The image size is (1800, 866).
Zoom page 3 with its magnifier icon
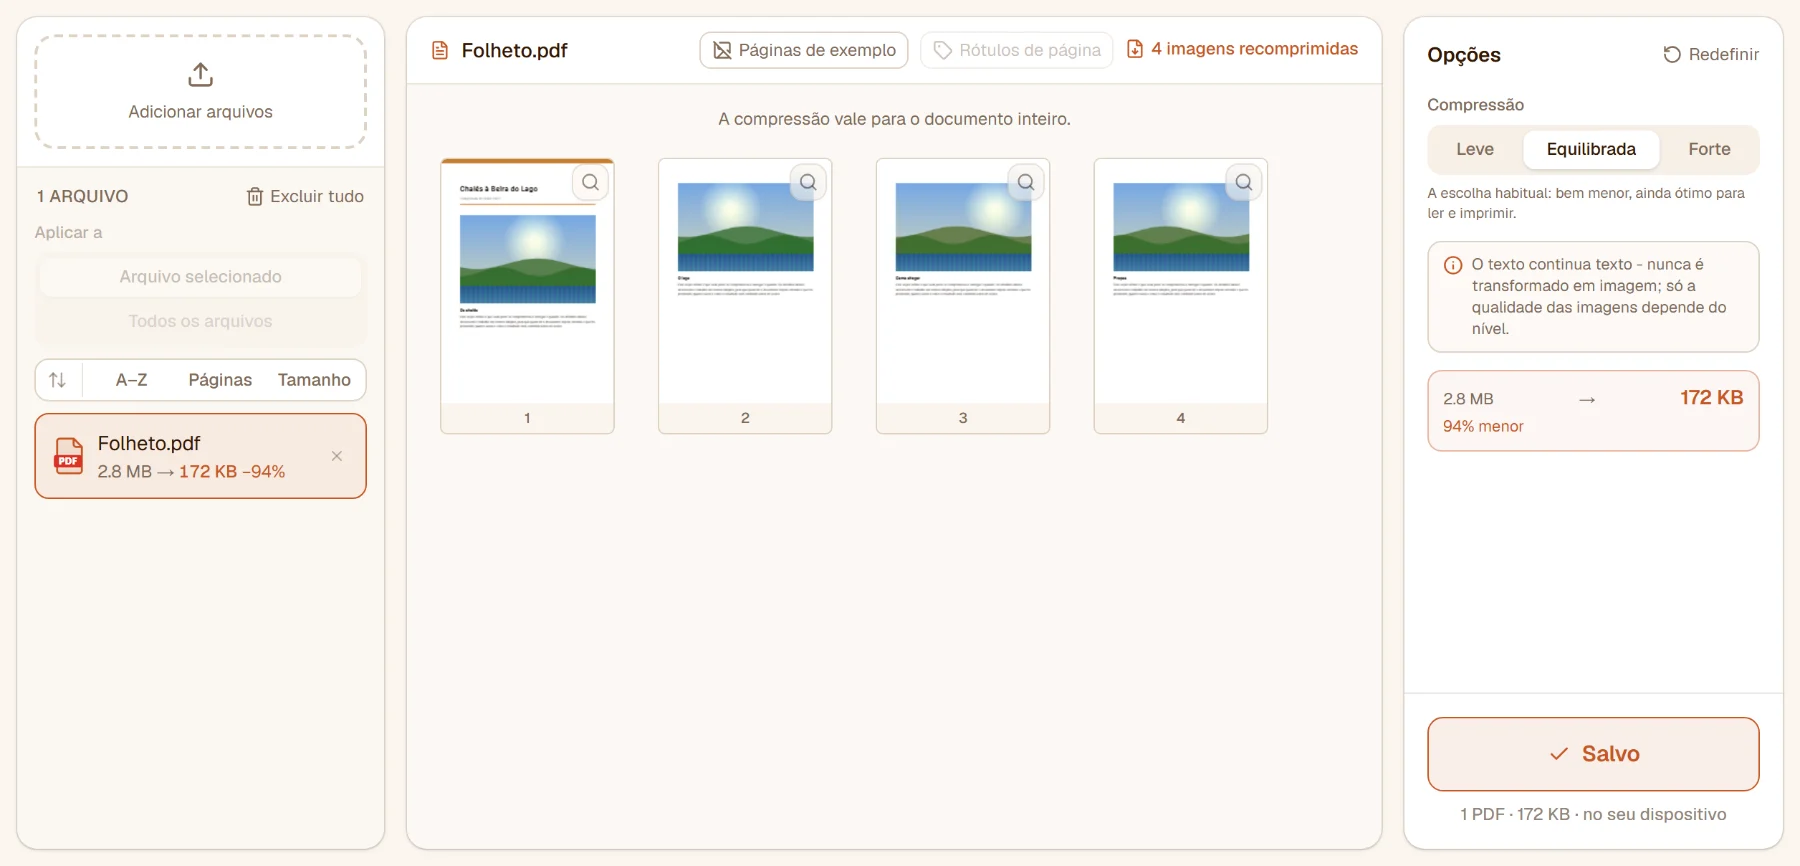coord(1027,182)
